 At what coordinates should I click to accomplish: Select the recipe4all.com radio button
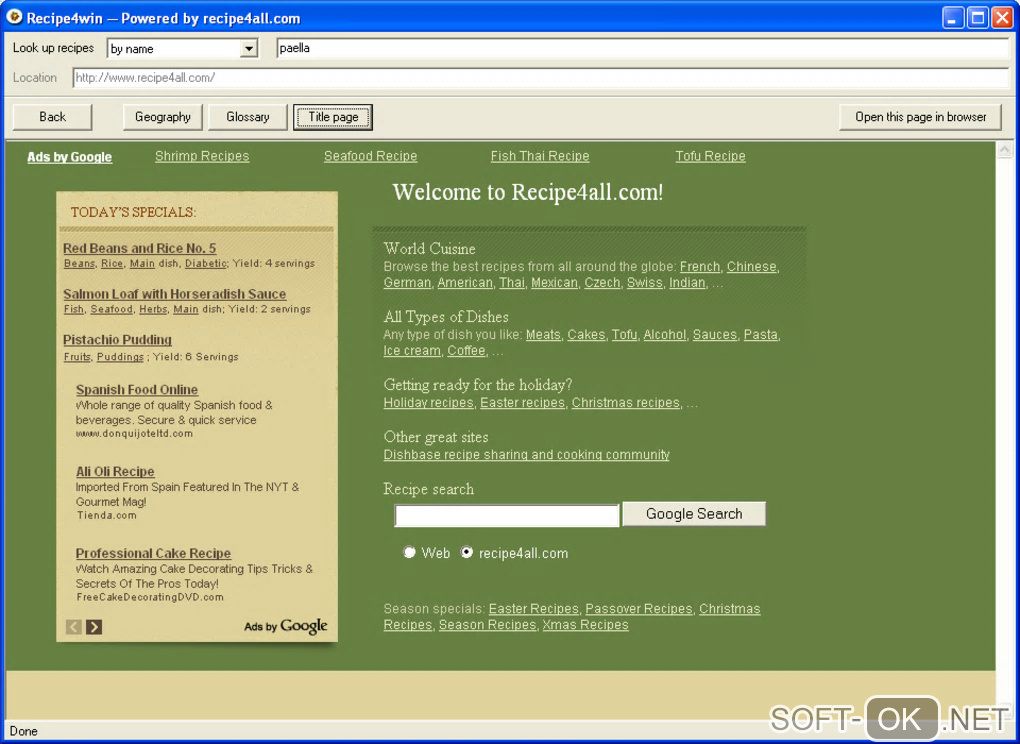point(466,552)
